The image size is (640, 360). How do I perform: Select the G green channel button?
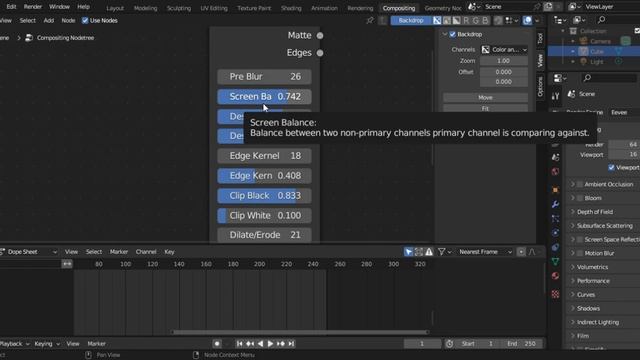(476, 20)
